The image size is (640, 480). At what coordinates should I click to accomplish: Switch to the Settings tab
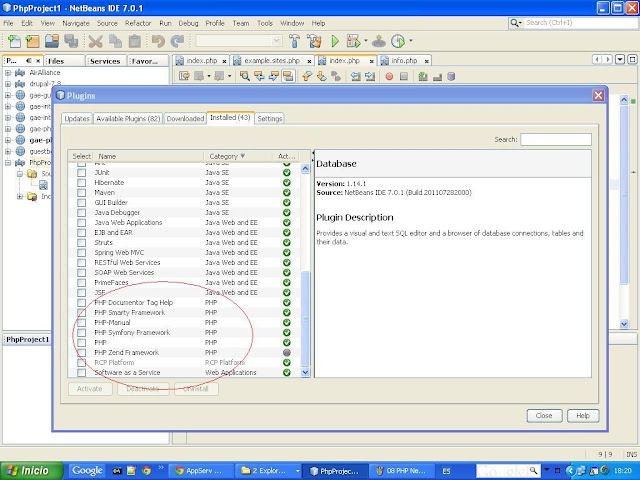point(270,119)
